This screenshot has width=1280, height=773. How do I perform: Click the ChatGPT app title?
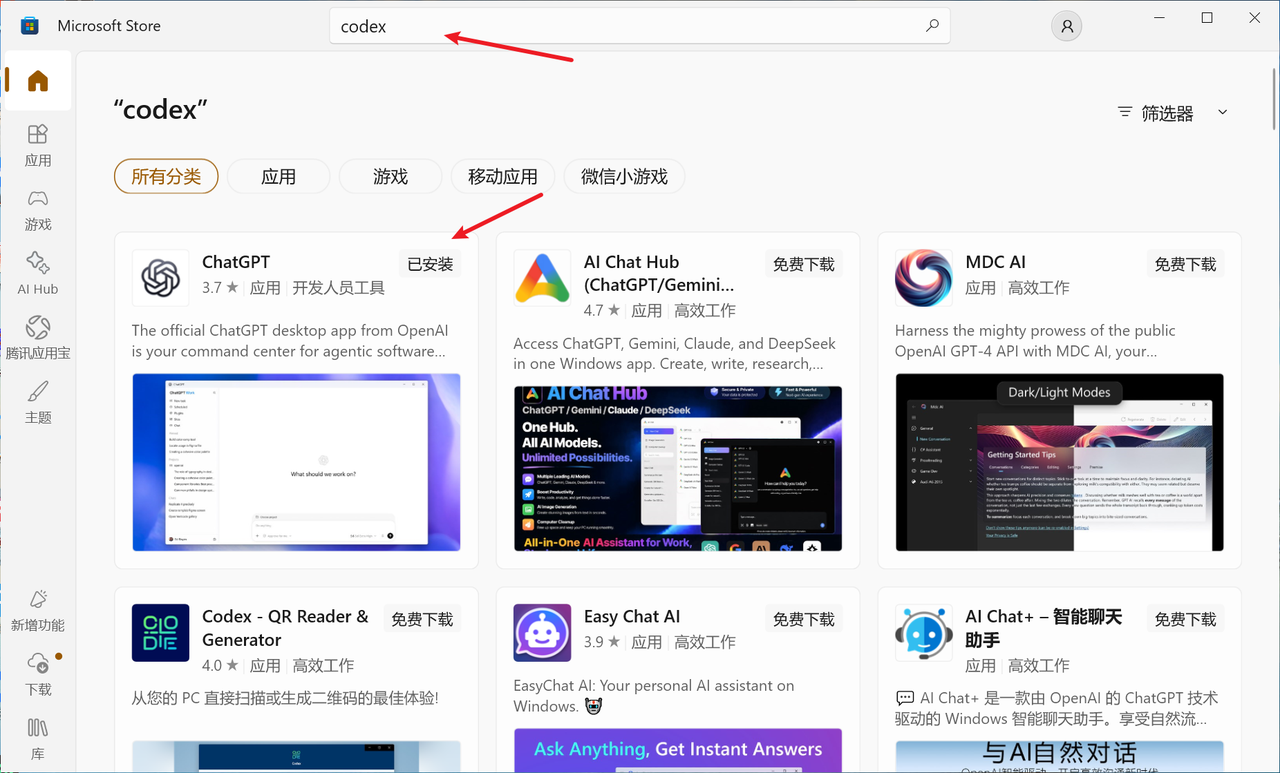[236, 262]
